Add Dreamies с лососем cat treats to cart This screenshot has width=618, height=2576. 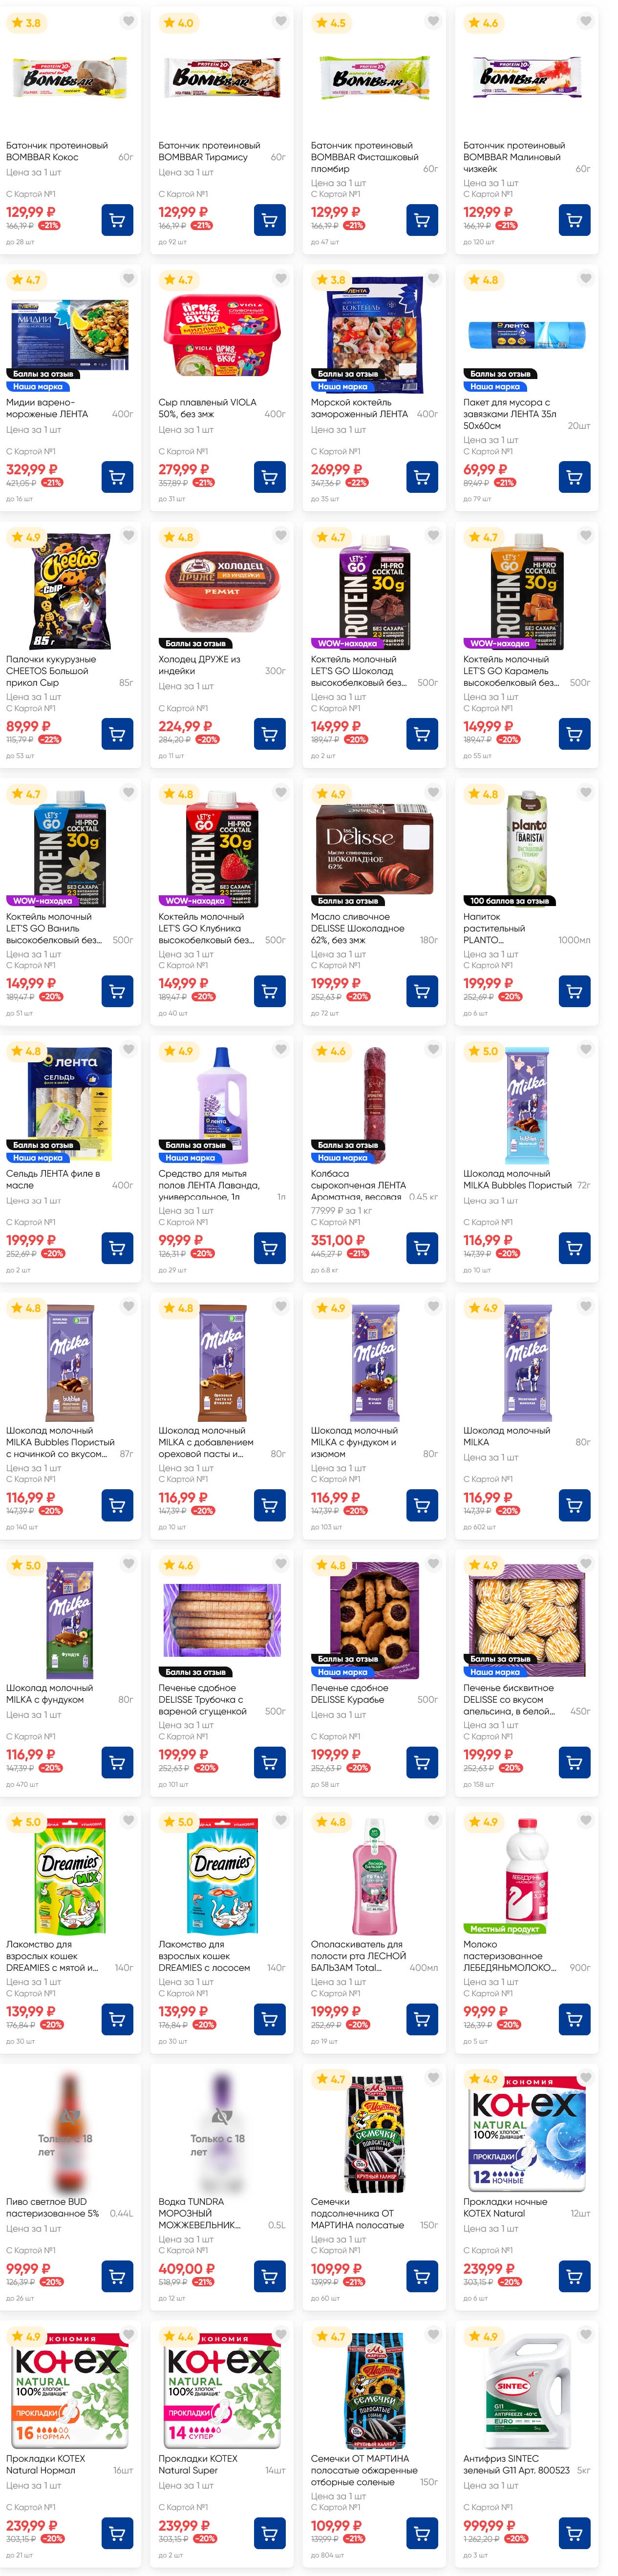click(269, 2018)
